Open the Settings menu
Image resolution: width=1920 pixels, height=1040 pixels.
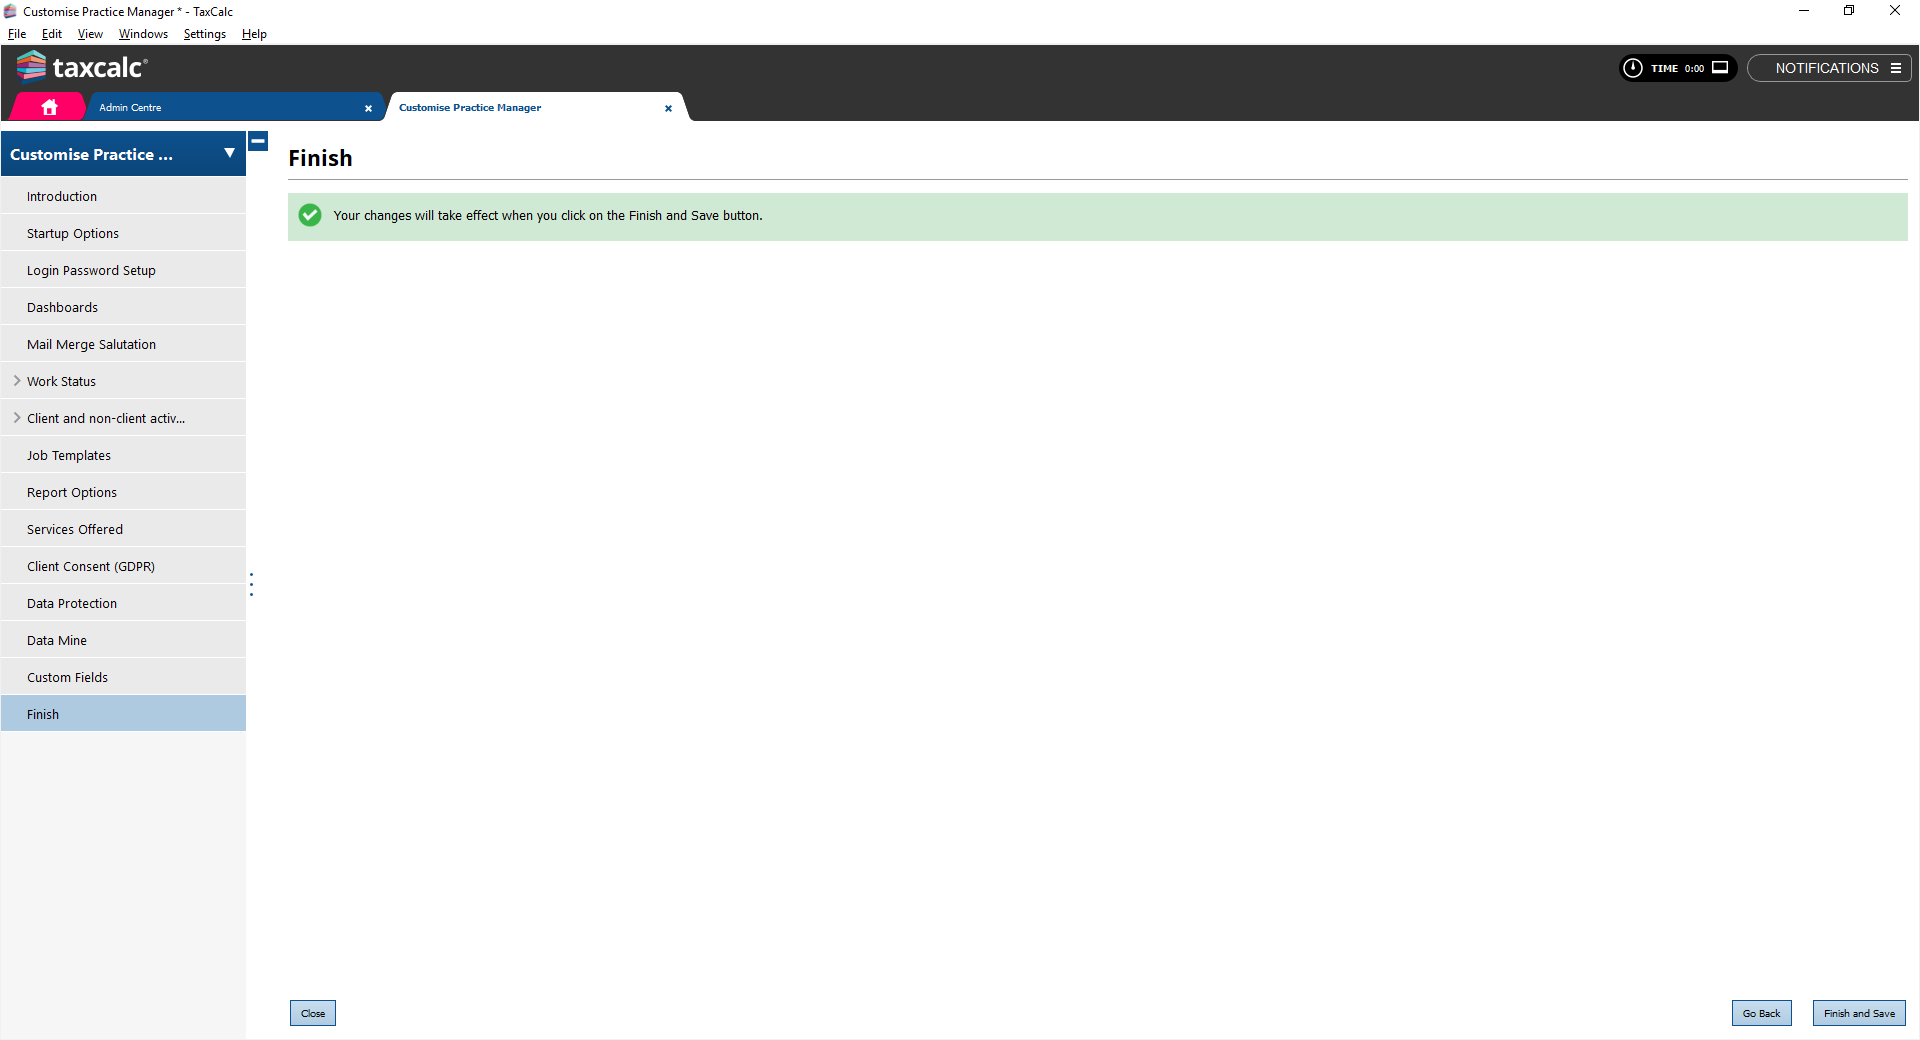[204, 34]
